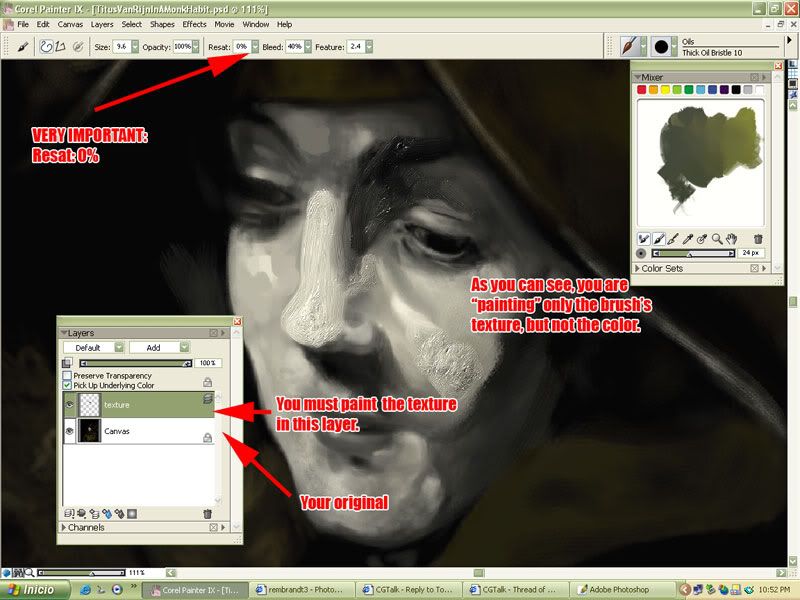Clear the Mixer pad with trash icon
Viewport: 800px width, 600px height.
pyautogui.click(x=758, y=239)
